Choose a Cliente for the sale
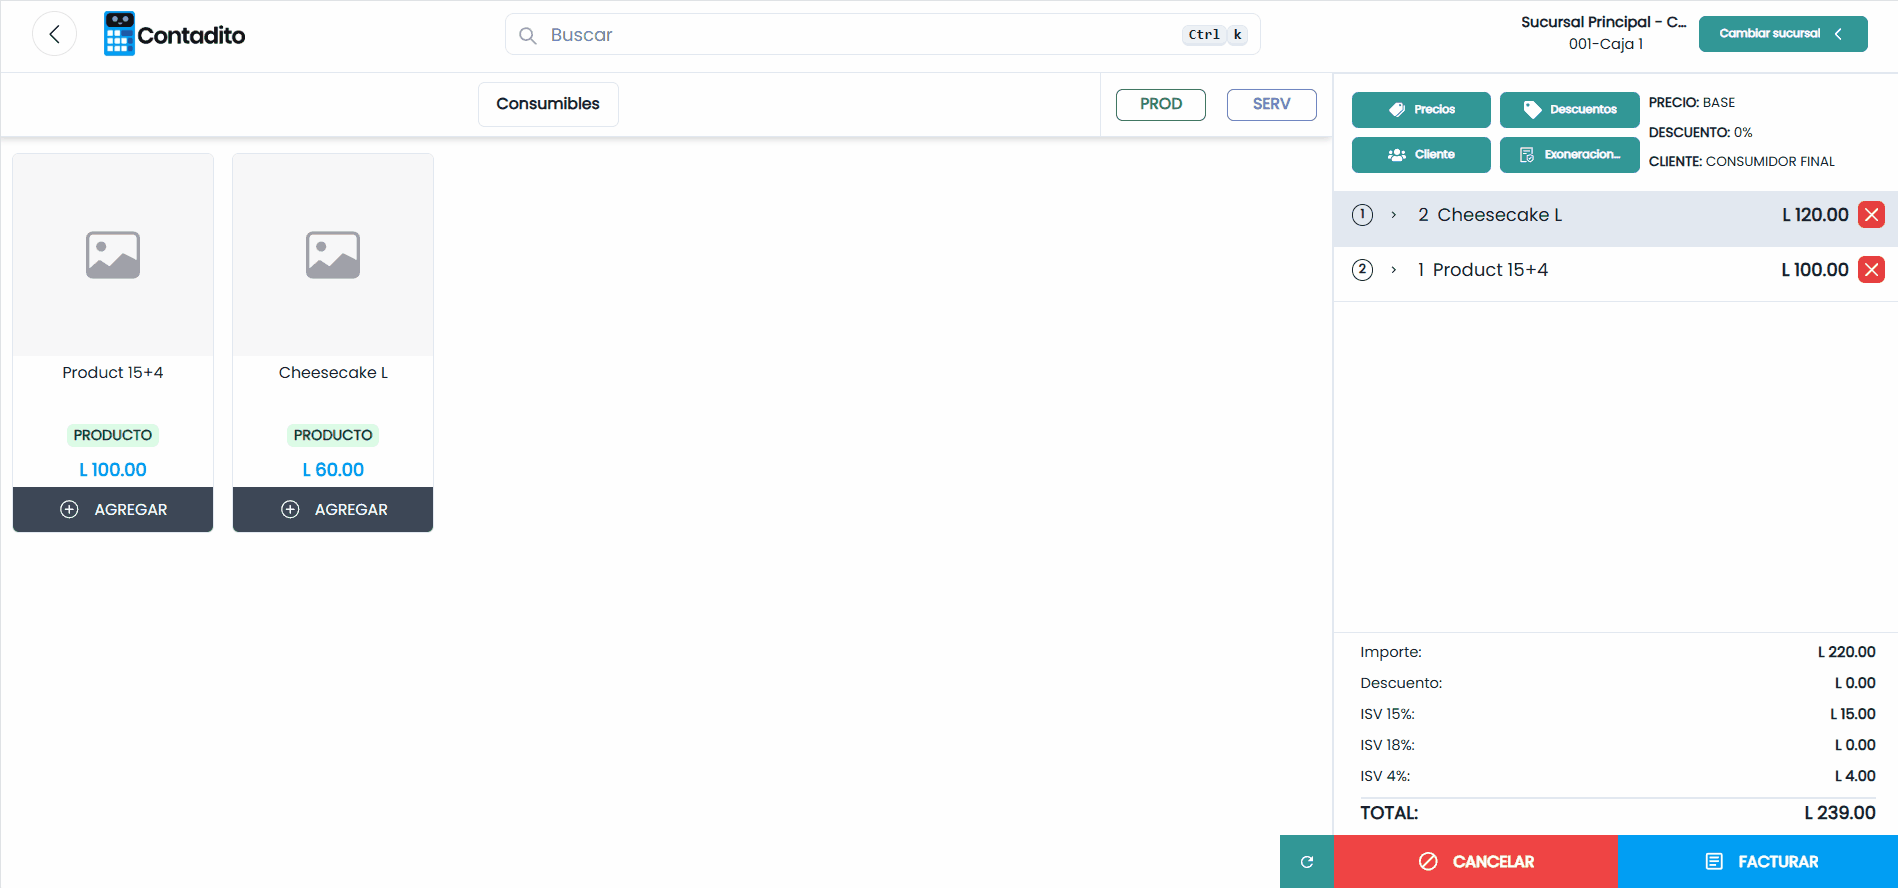1898x888 pixels. point(1421,155)
